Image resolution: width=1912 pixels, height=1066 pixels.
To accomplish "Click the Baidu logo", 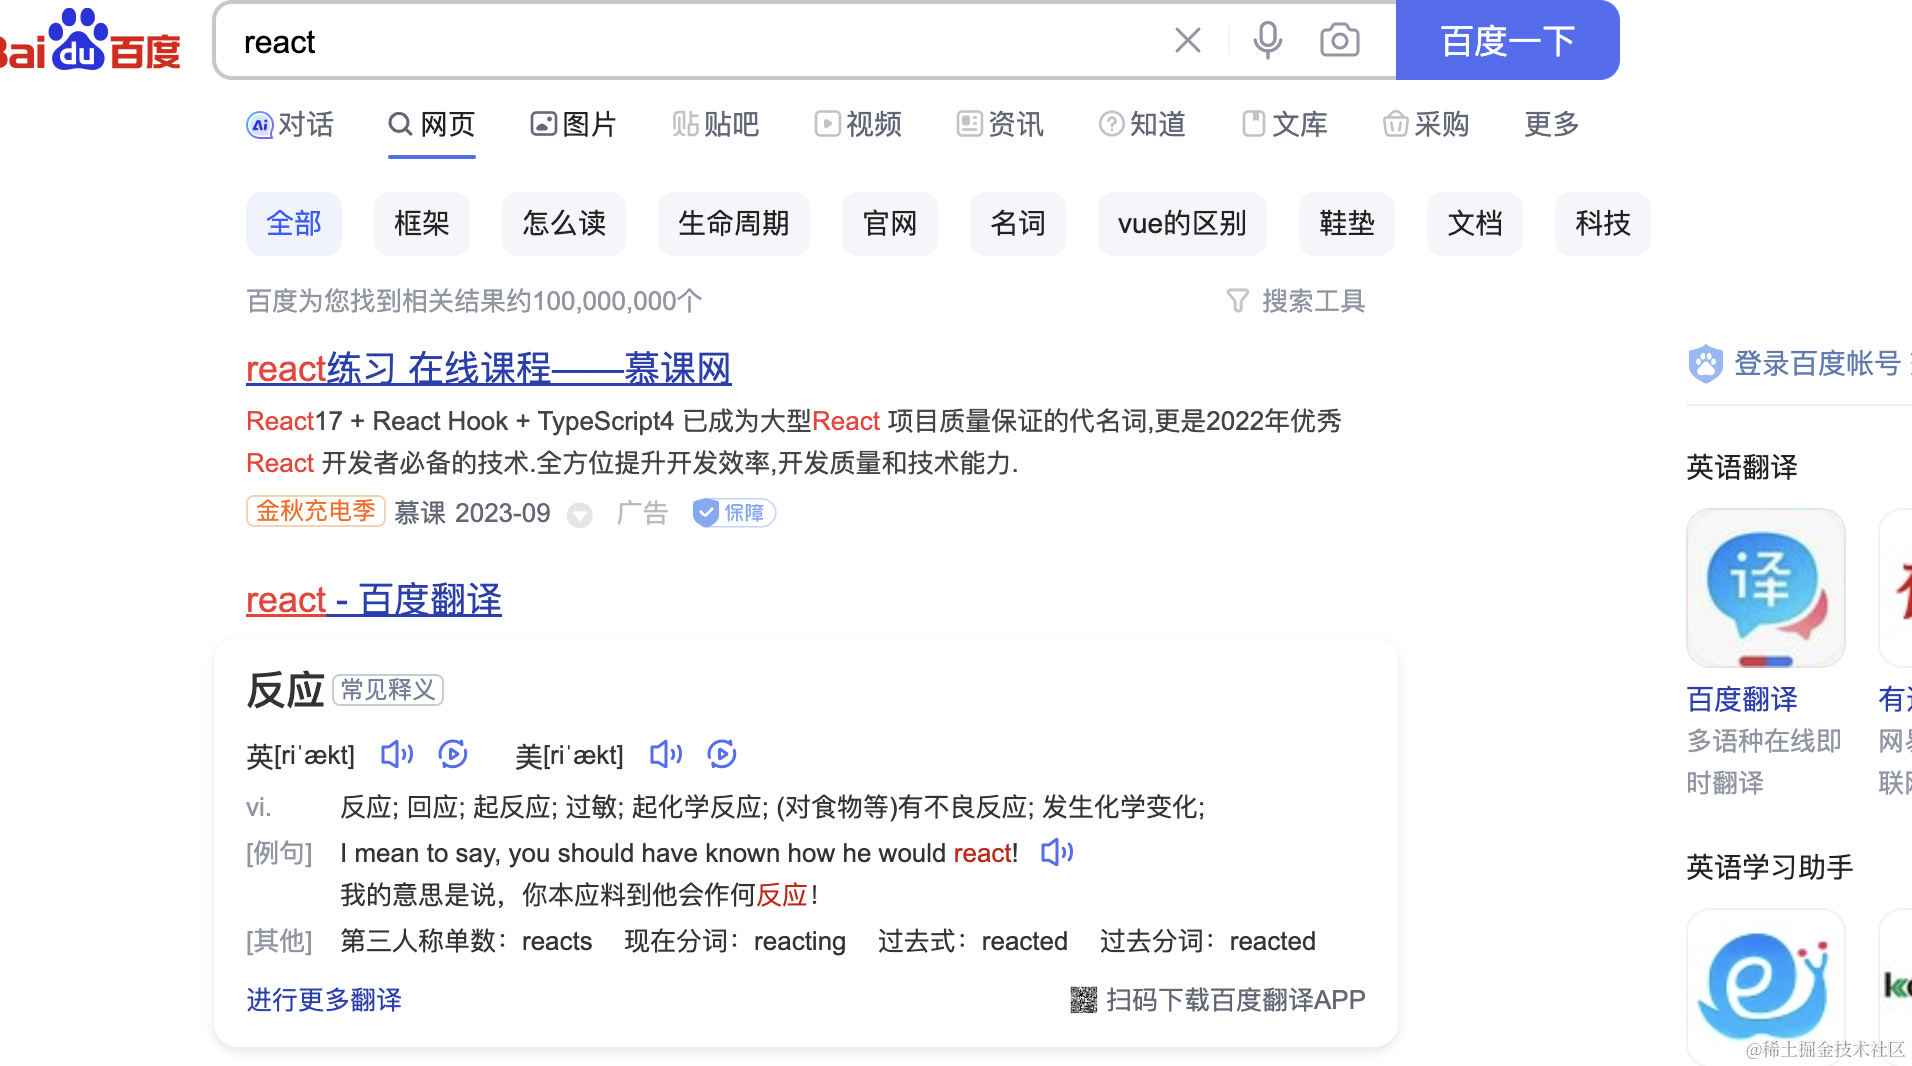I will pyautogui.click(x=90, y=42).
